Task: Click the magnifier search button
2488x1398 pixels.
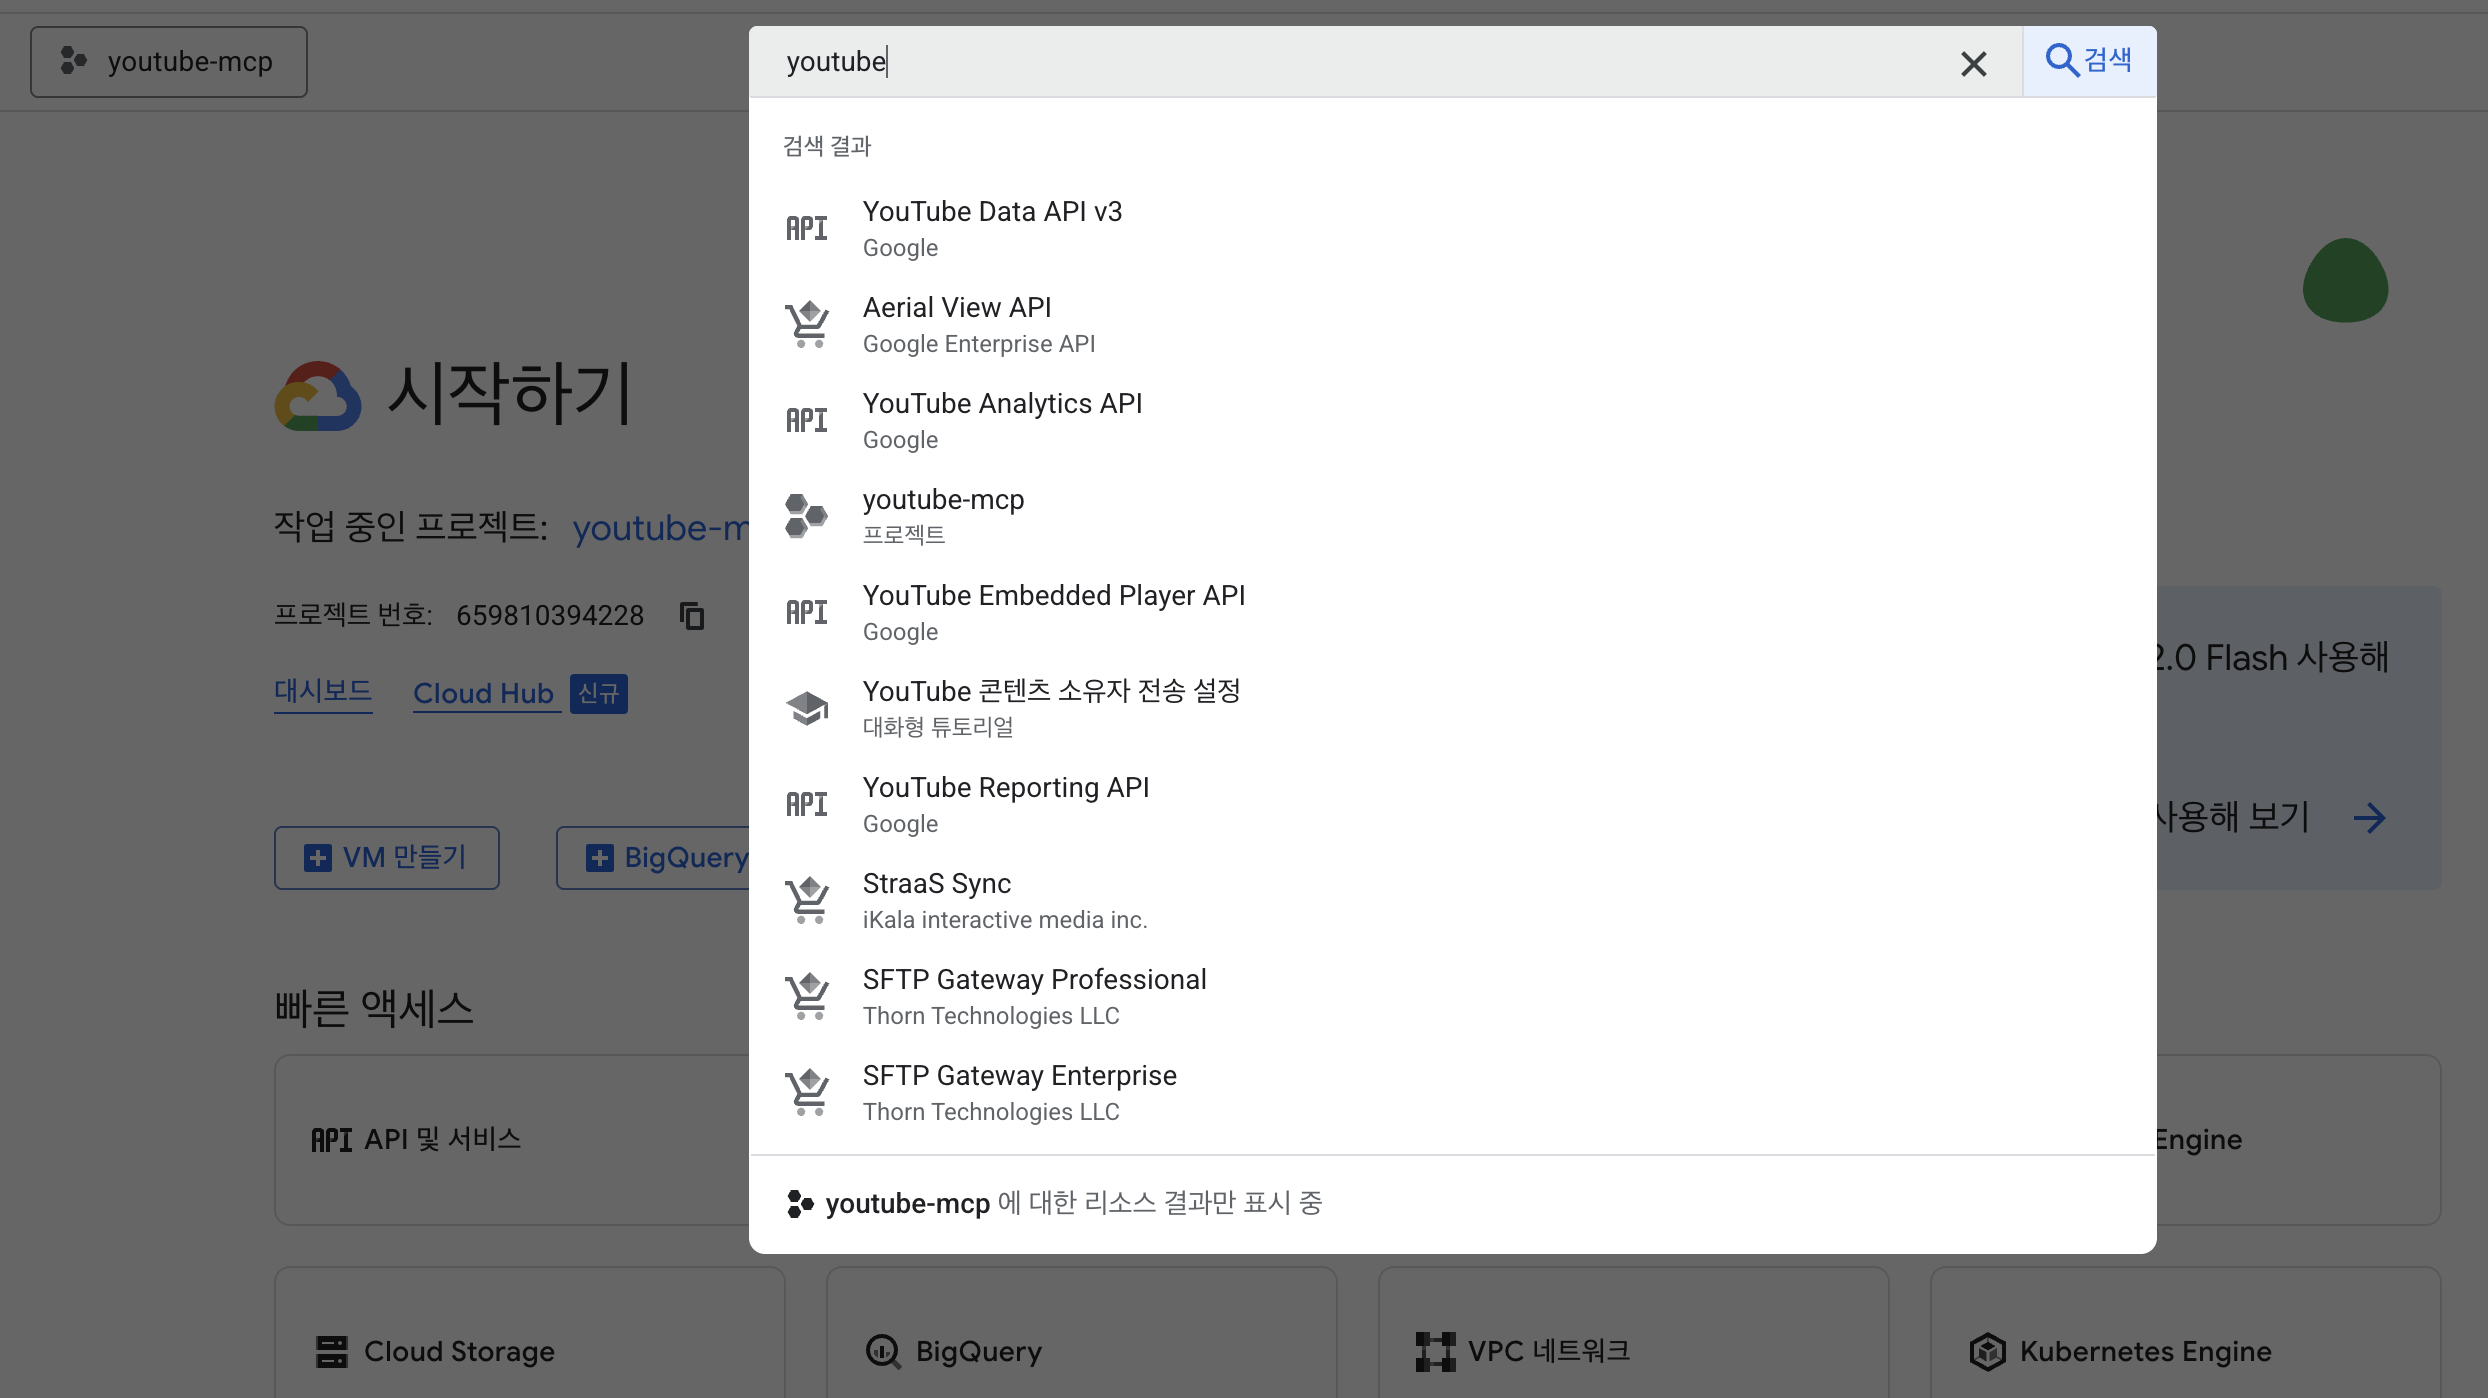Action: pos(2088,61)
